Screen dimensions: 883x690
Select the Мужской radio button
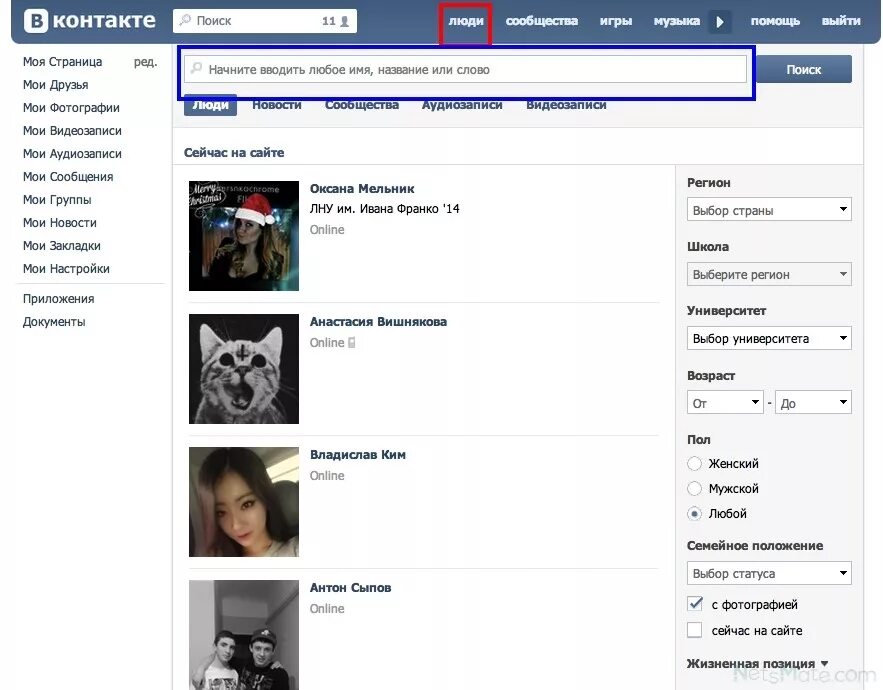[694, 488]
